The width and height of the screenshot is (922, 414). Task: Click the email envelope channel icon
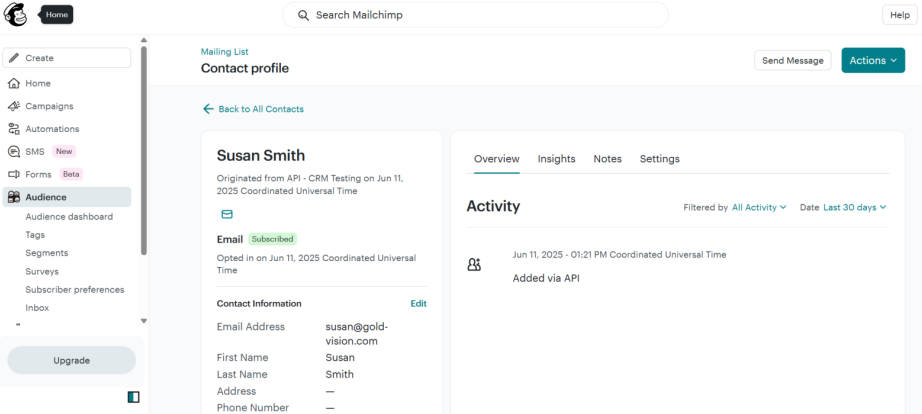227,214
